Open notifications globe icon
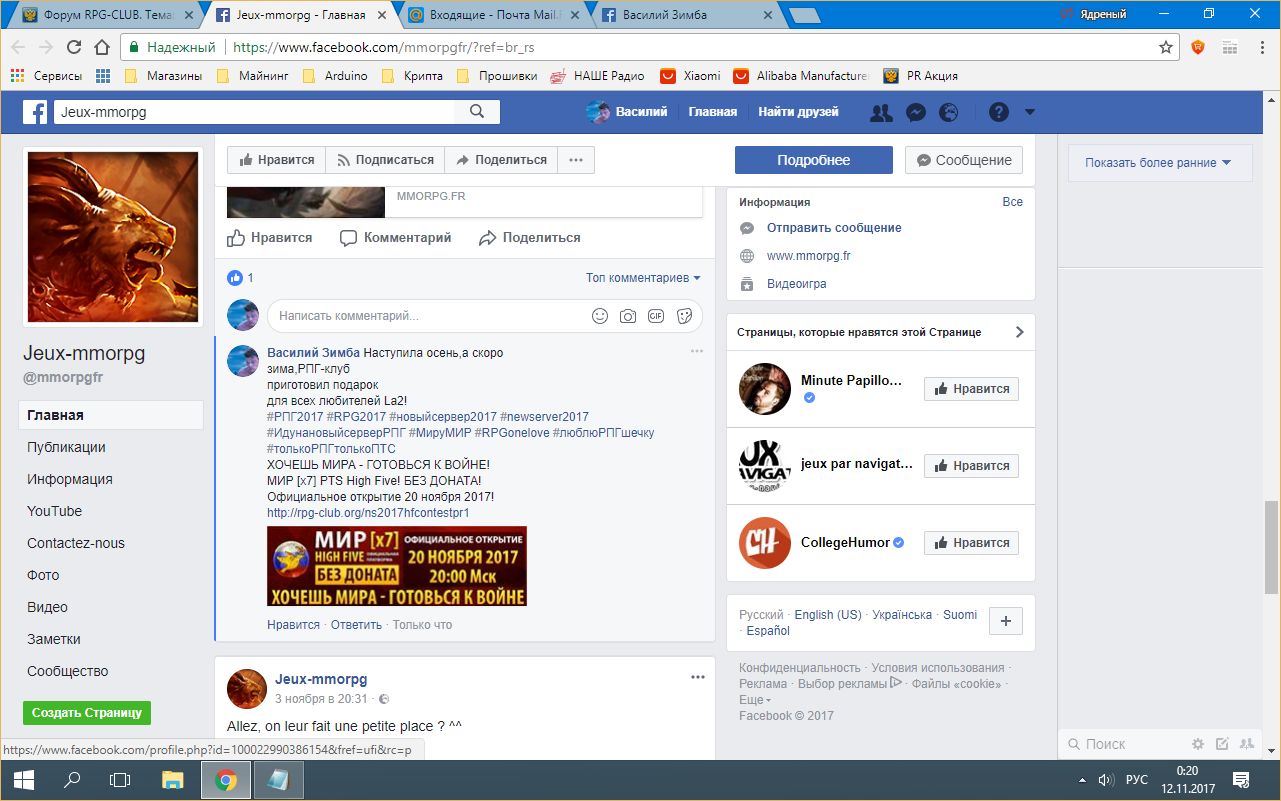The width and height of the screenshot is (1281, 801). click(x=947, y=112)
